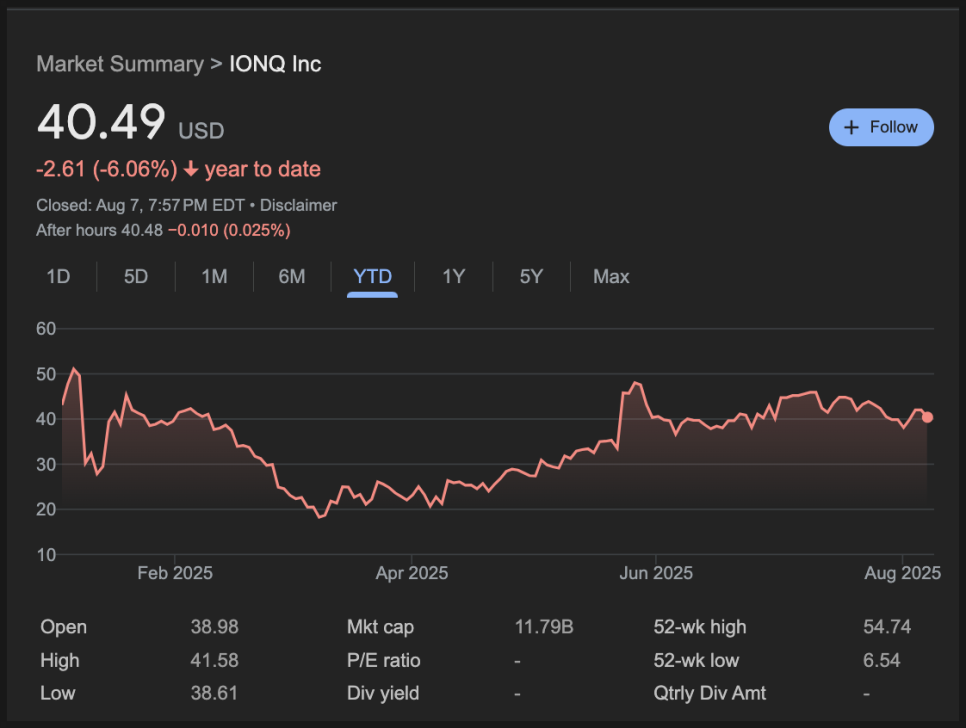This screenshot has height=728, width=966.
Task: Click the Open value 38.98
Action: coord(214,627)
